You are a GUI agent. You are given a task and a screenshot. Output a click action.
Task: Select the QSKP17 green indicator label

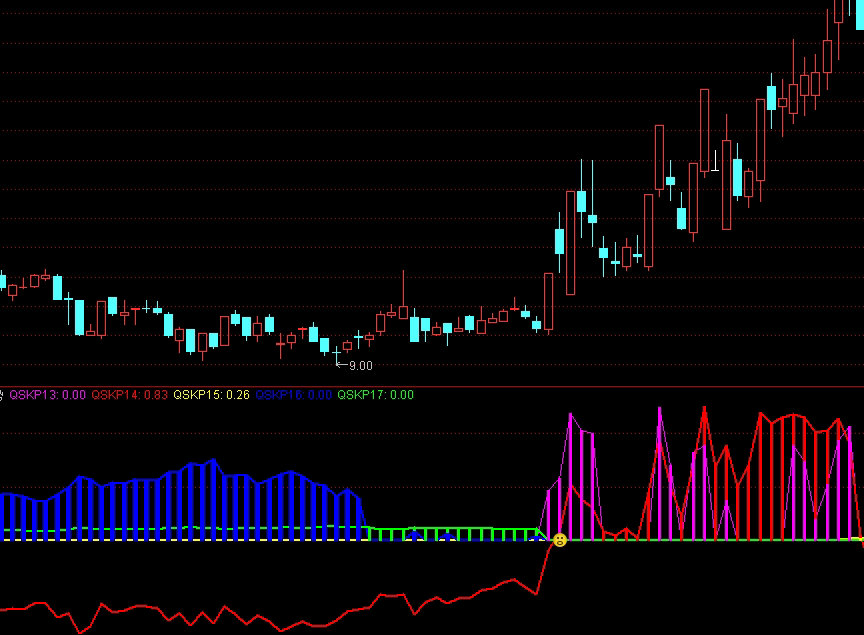375,395
